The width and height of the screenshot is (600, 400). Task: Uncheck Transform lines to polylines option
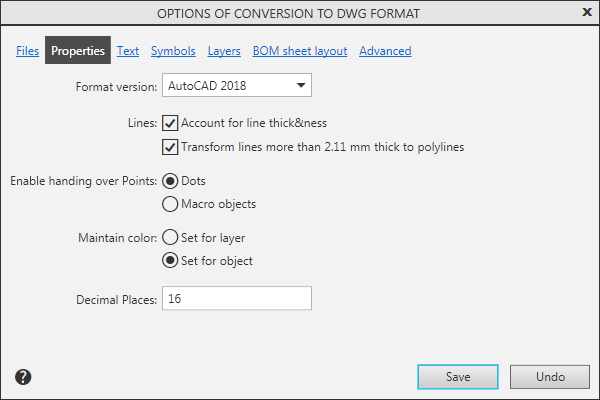pyautogui.click(x=170, y=147)
